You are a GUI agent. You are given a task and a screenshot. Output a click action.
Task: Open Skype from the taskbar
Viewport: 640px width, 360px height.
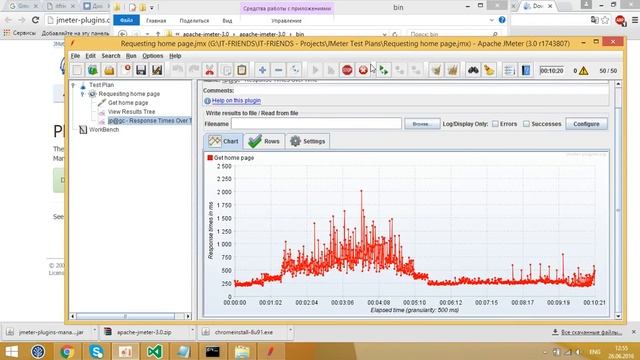tap(96, 351)
